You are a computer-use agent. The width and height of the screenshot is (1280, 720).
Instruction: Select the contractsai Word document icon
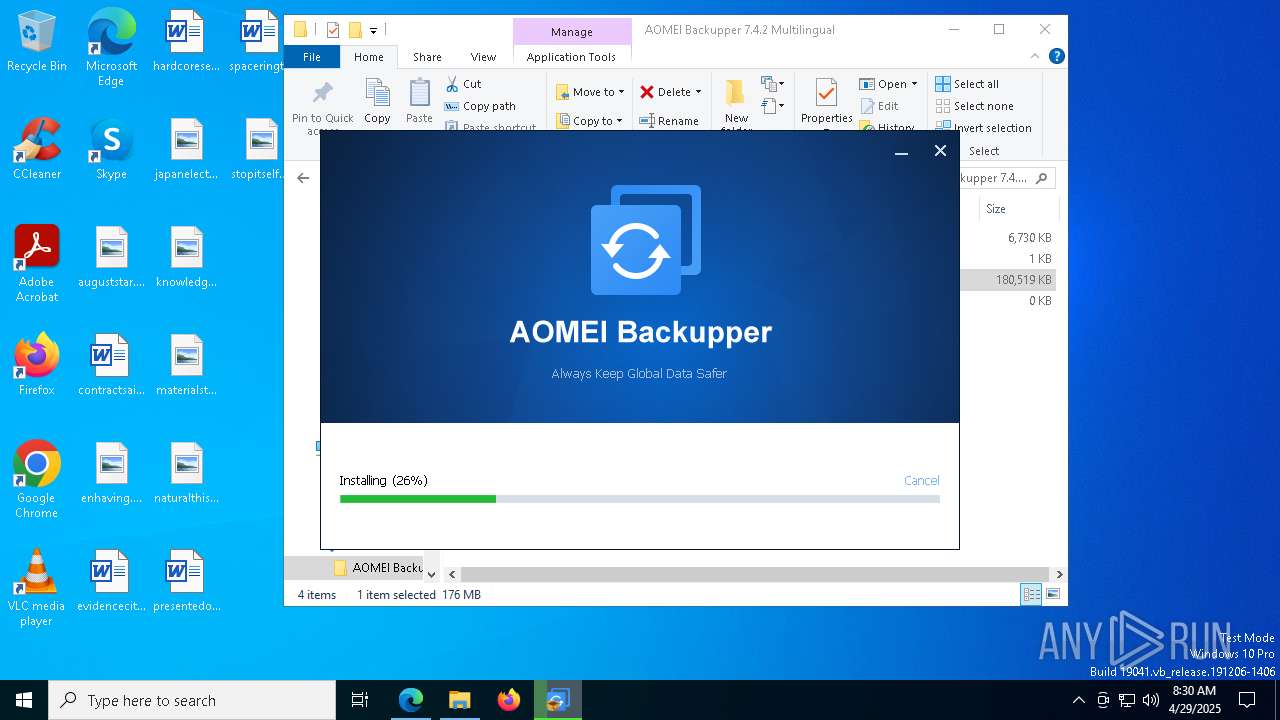(x=111, y=366)
